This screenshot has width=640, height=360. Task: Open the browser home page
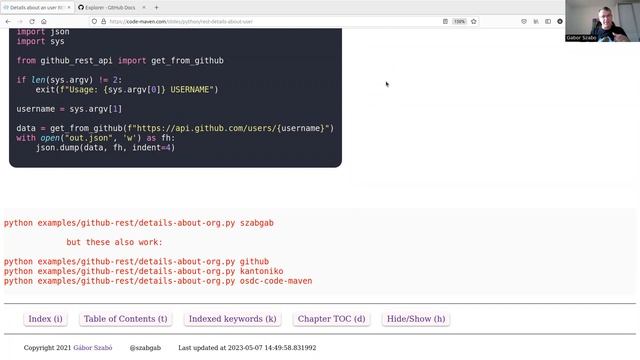point(44,21)
